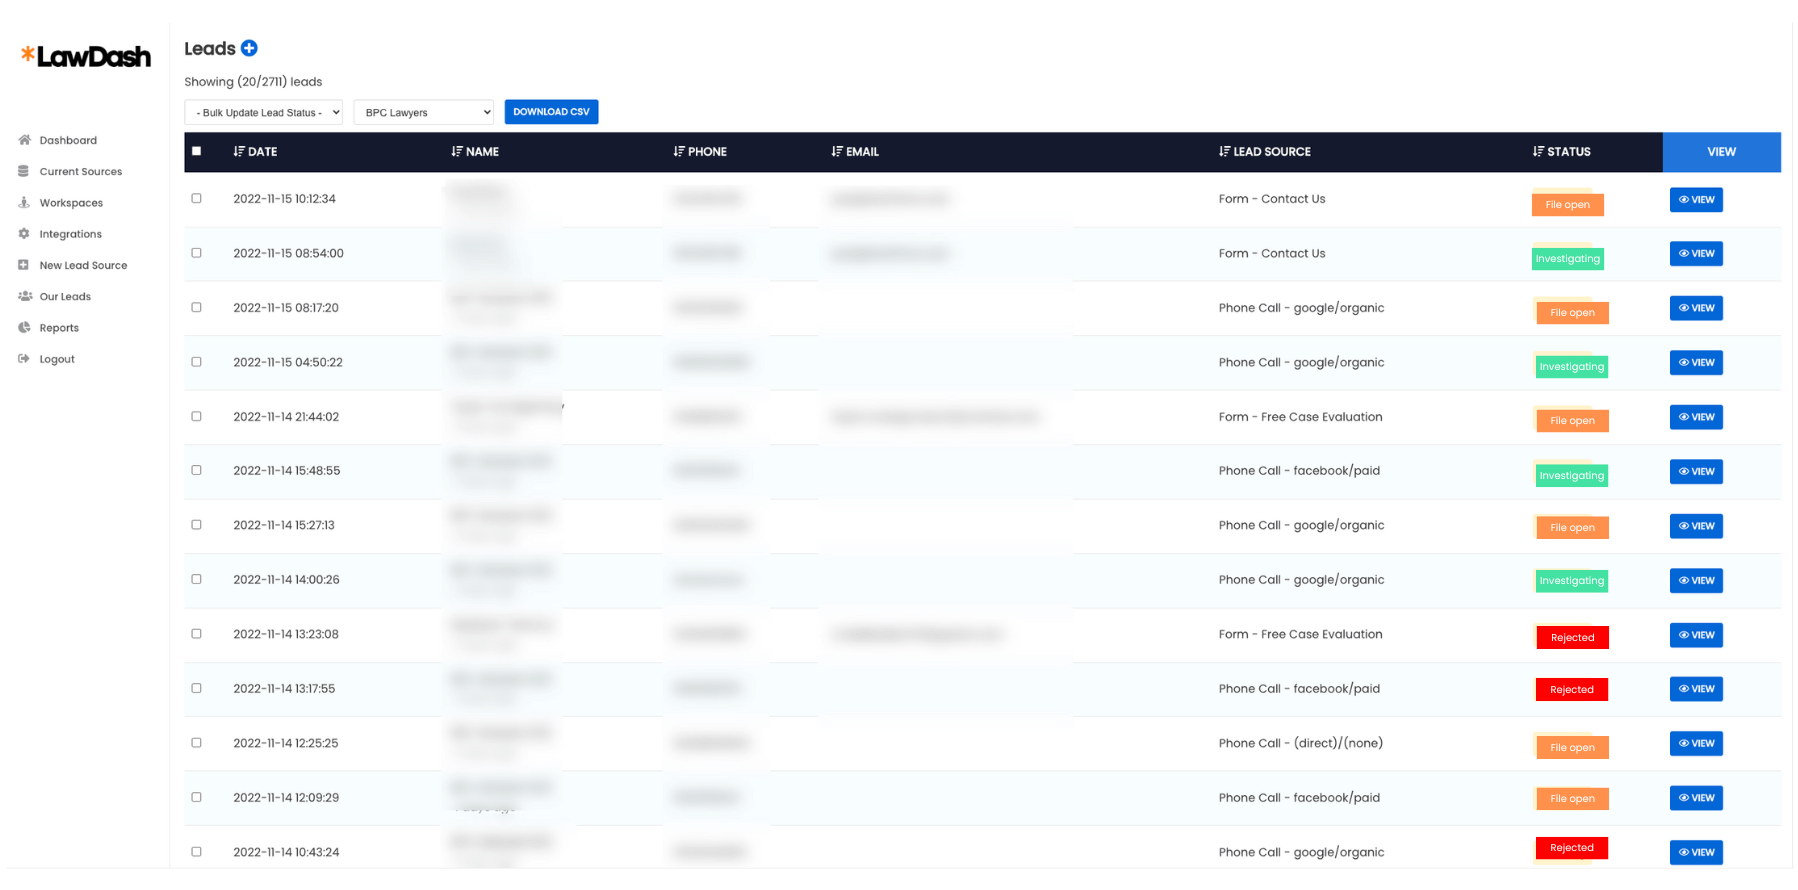
Task: View the lead dated 2022-11-14 10:43:24
Action: [x=1696, y=852]
